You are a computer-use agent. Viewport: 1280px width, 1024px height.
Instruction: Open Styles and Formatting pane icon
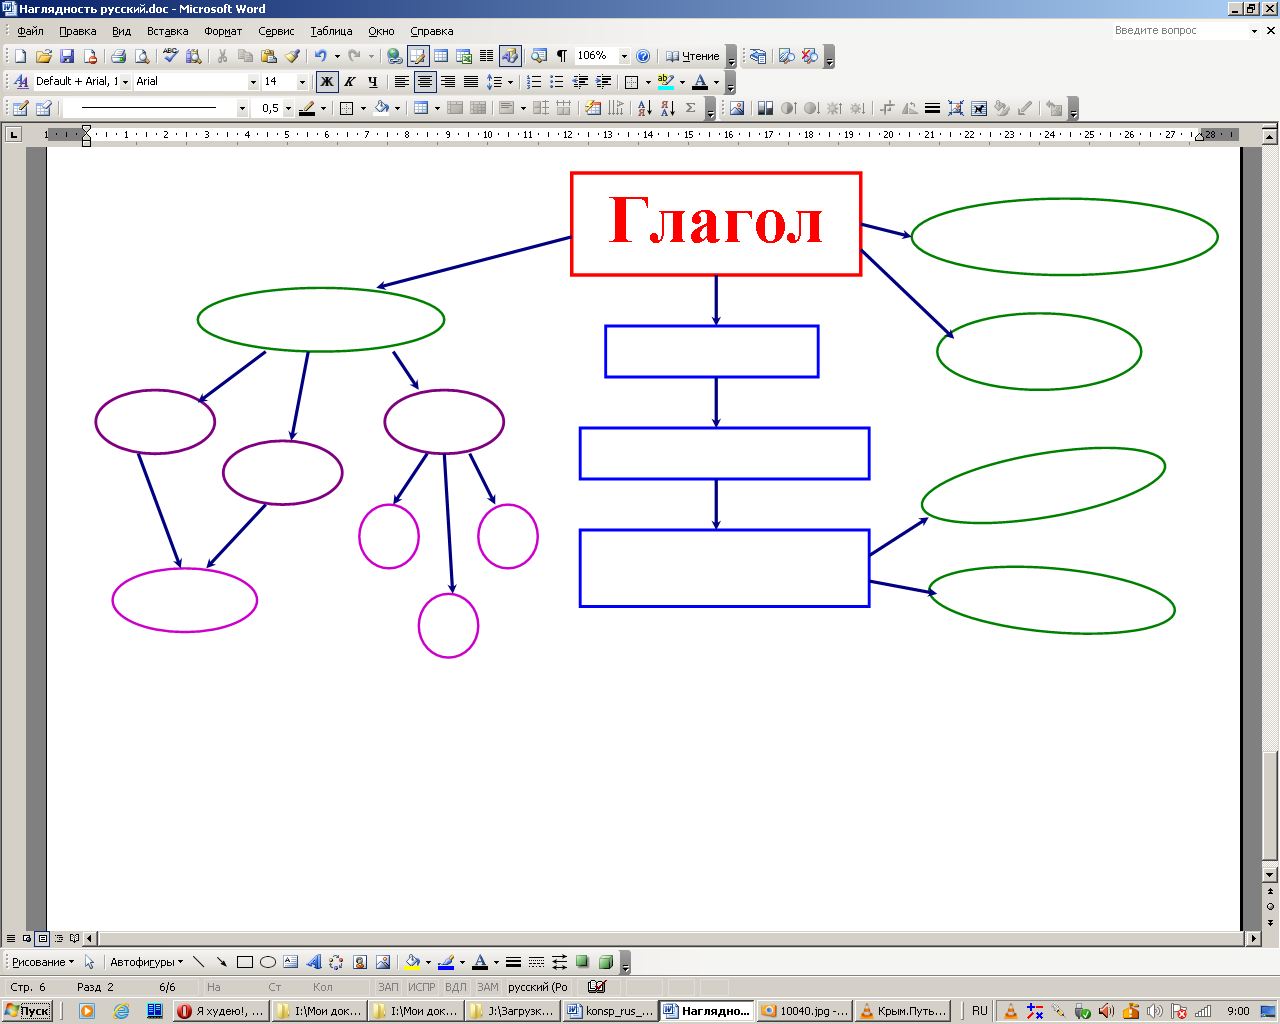[21, 82]
